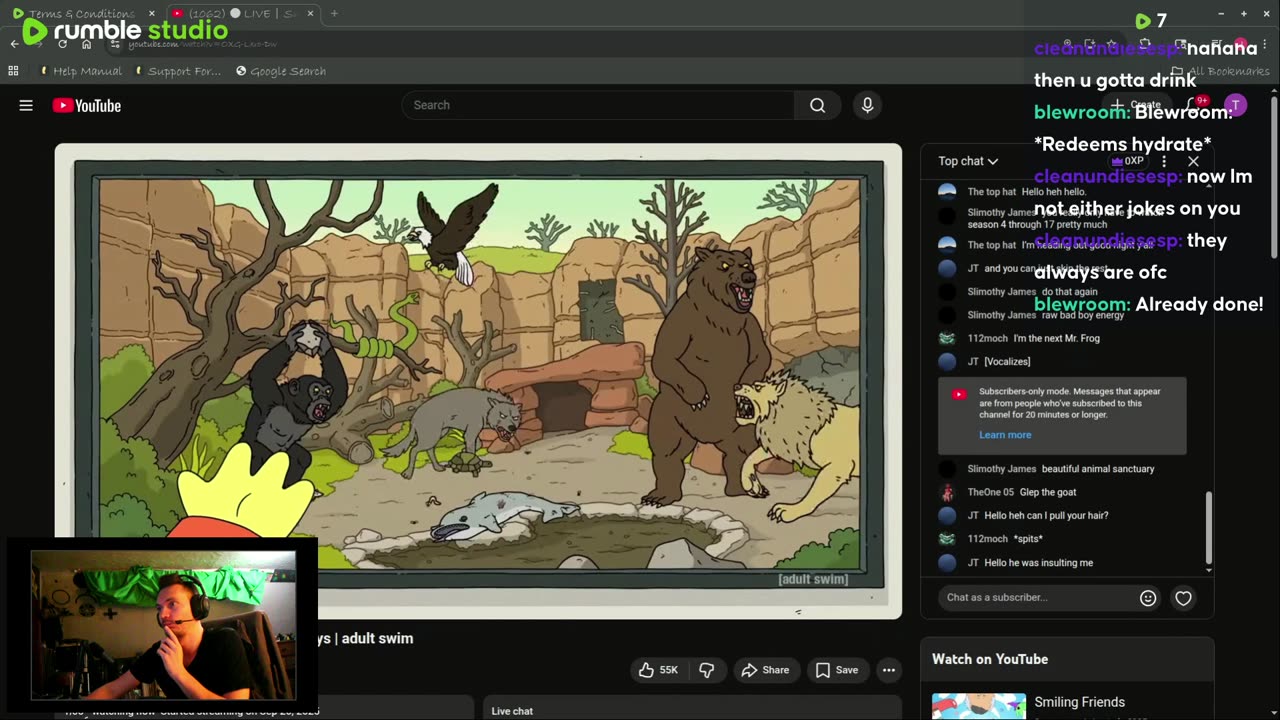Image resolution: width=1280 pixels, height=720 pixels.
Task: Click the YouTube logo
Action: click(x=87, y=105)
